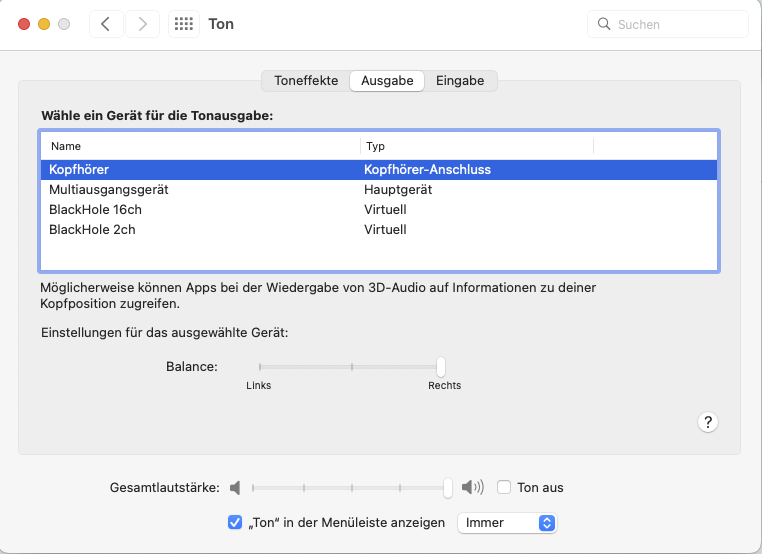
Task: Switch to the Toneffekte tab
Action: [306, 81]
